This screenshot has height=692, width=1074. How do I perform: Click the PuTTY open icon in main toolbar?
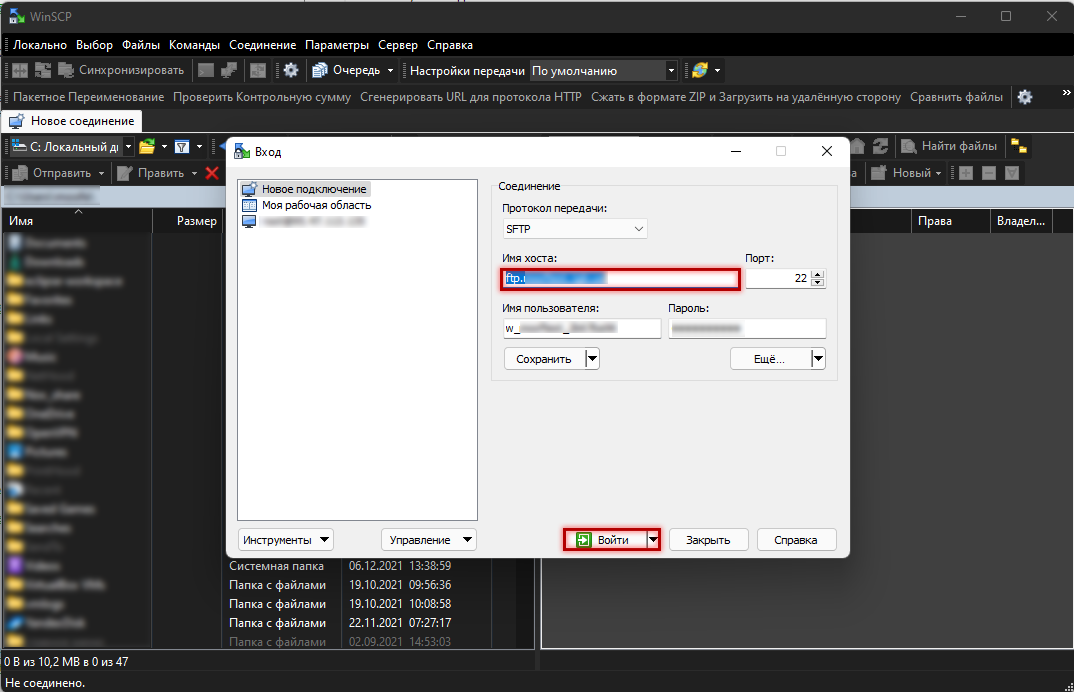(x=228, y=70)
